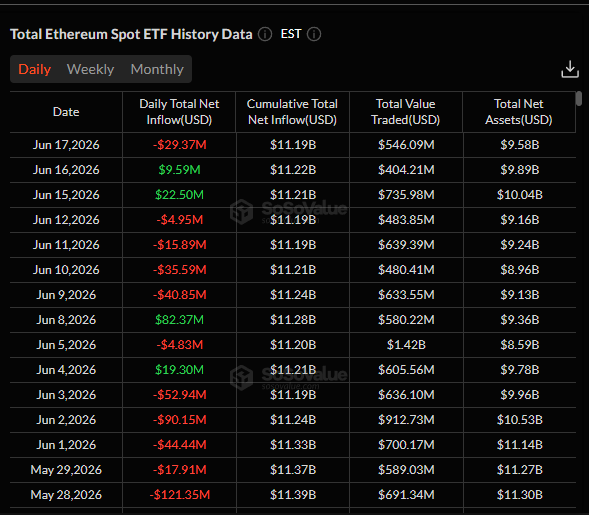Select the Jun 10,2026 date cell
This screenshot has height=515, width=589.
66,270
